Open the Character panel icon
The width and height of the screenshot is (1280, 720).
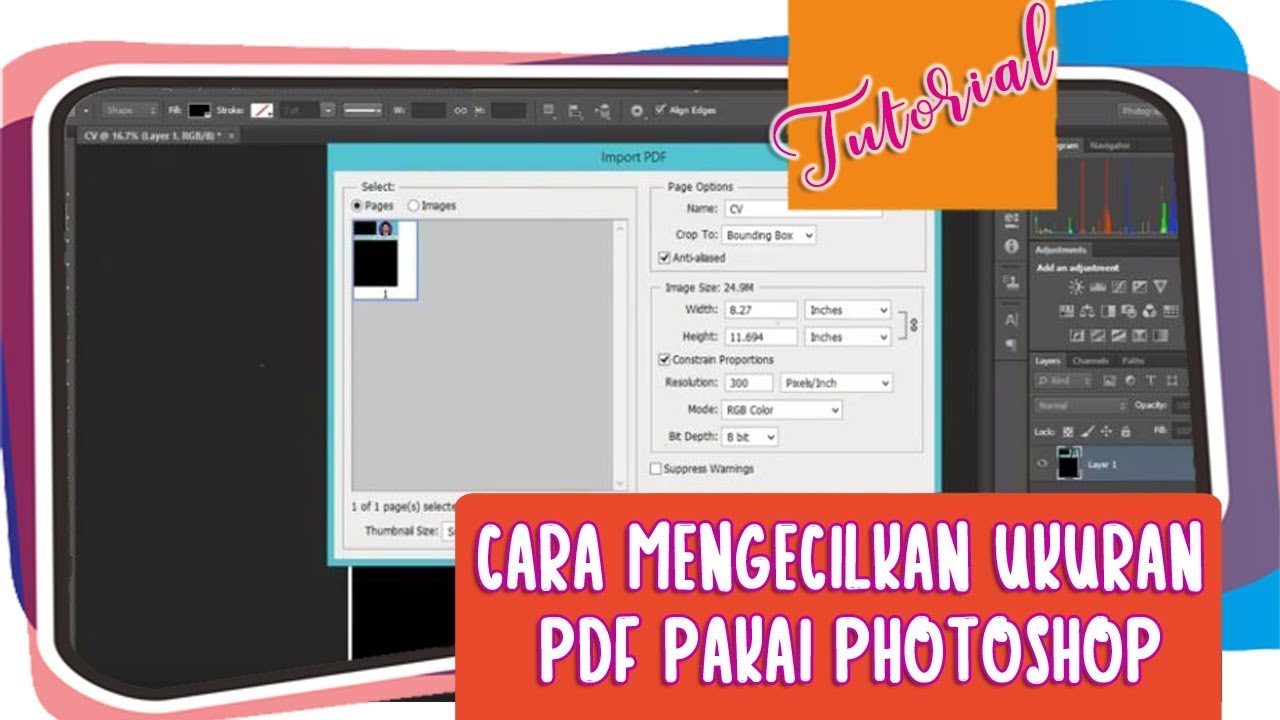click(x=1011, y=320)
